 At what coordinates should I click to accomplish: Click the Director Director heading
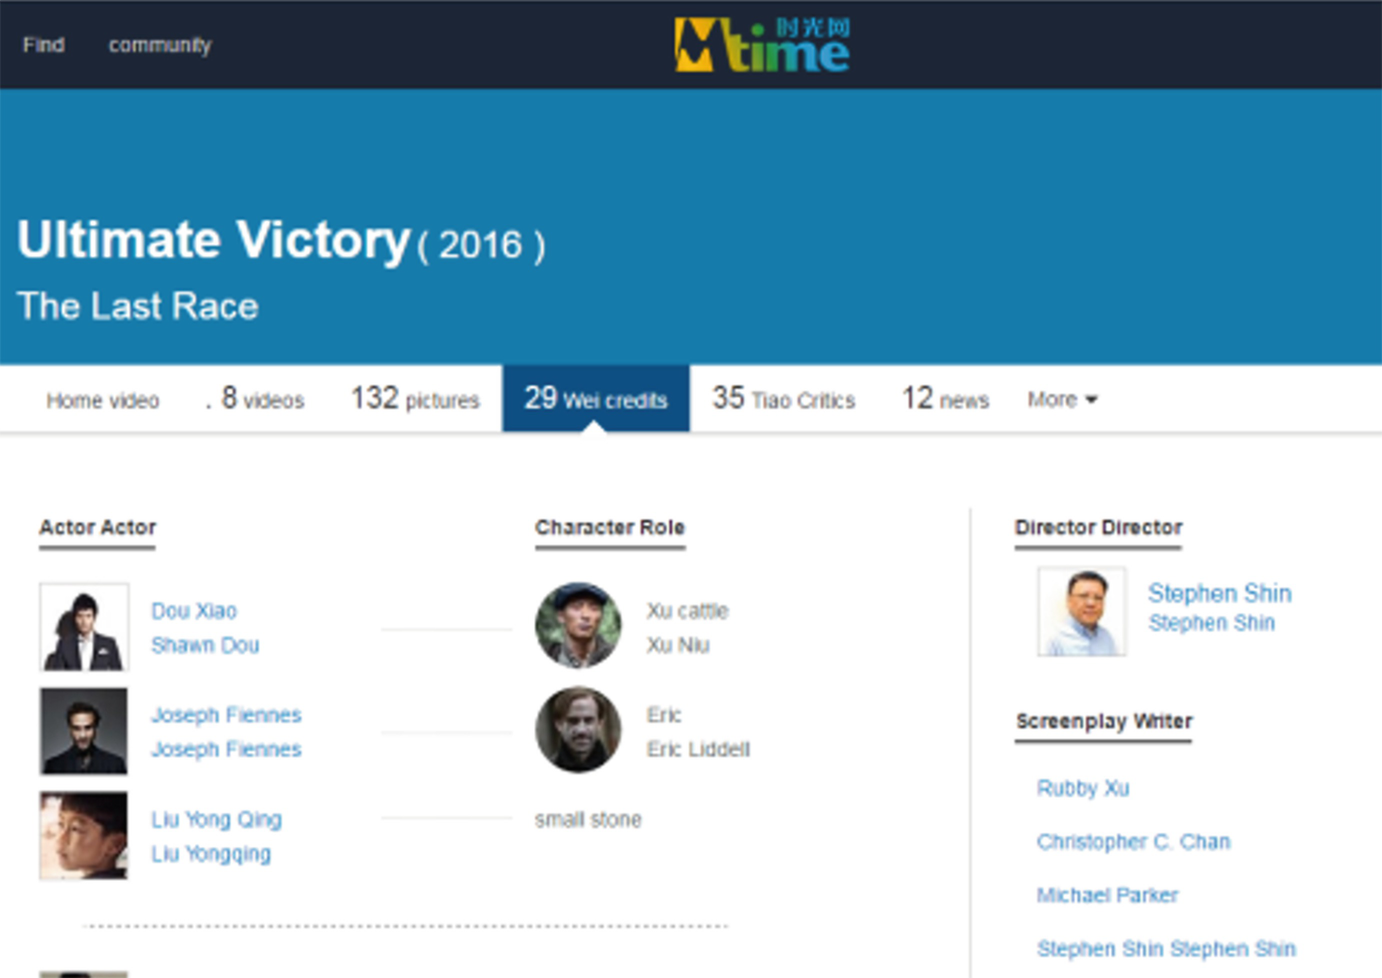coord(1098,527)
